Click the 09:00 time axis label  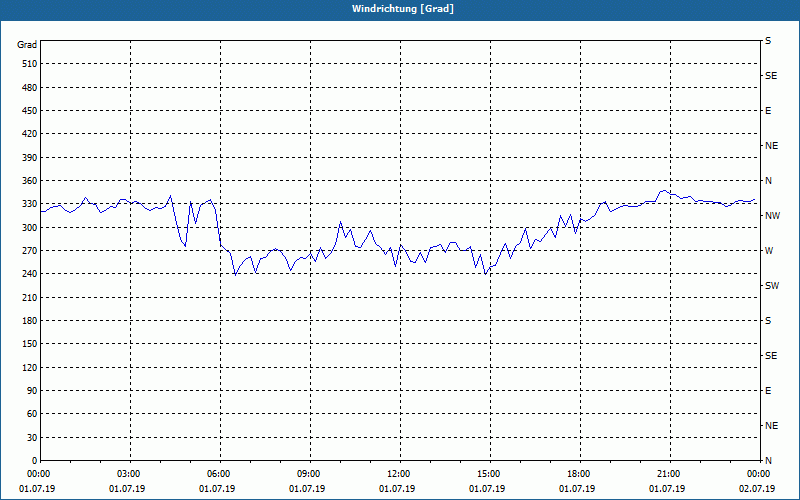(308, 474)
